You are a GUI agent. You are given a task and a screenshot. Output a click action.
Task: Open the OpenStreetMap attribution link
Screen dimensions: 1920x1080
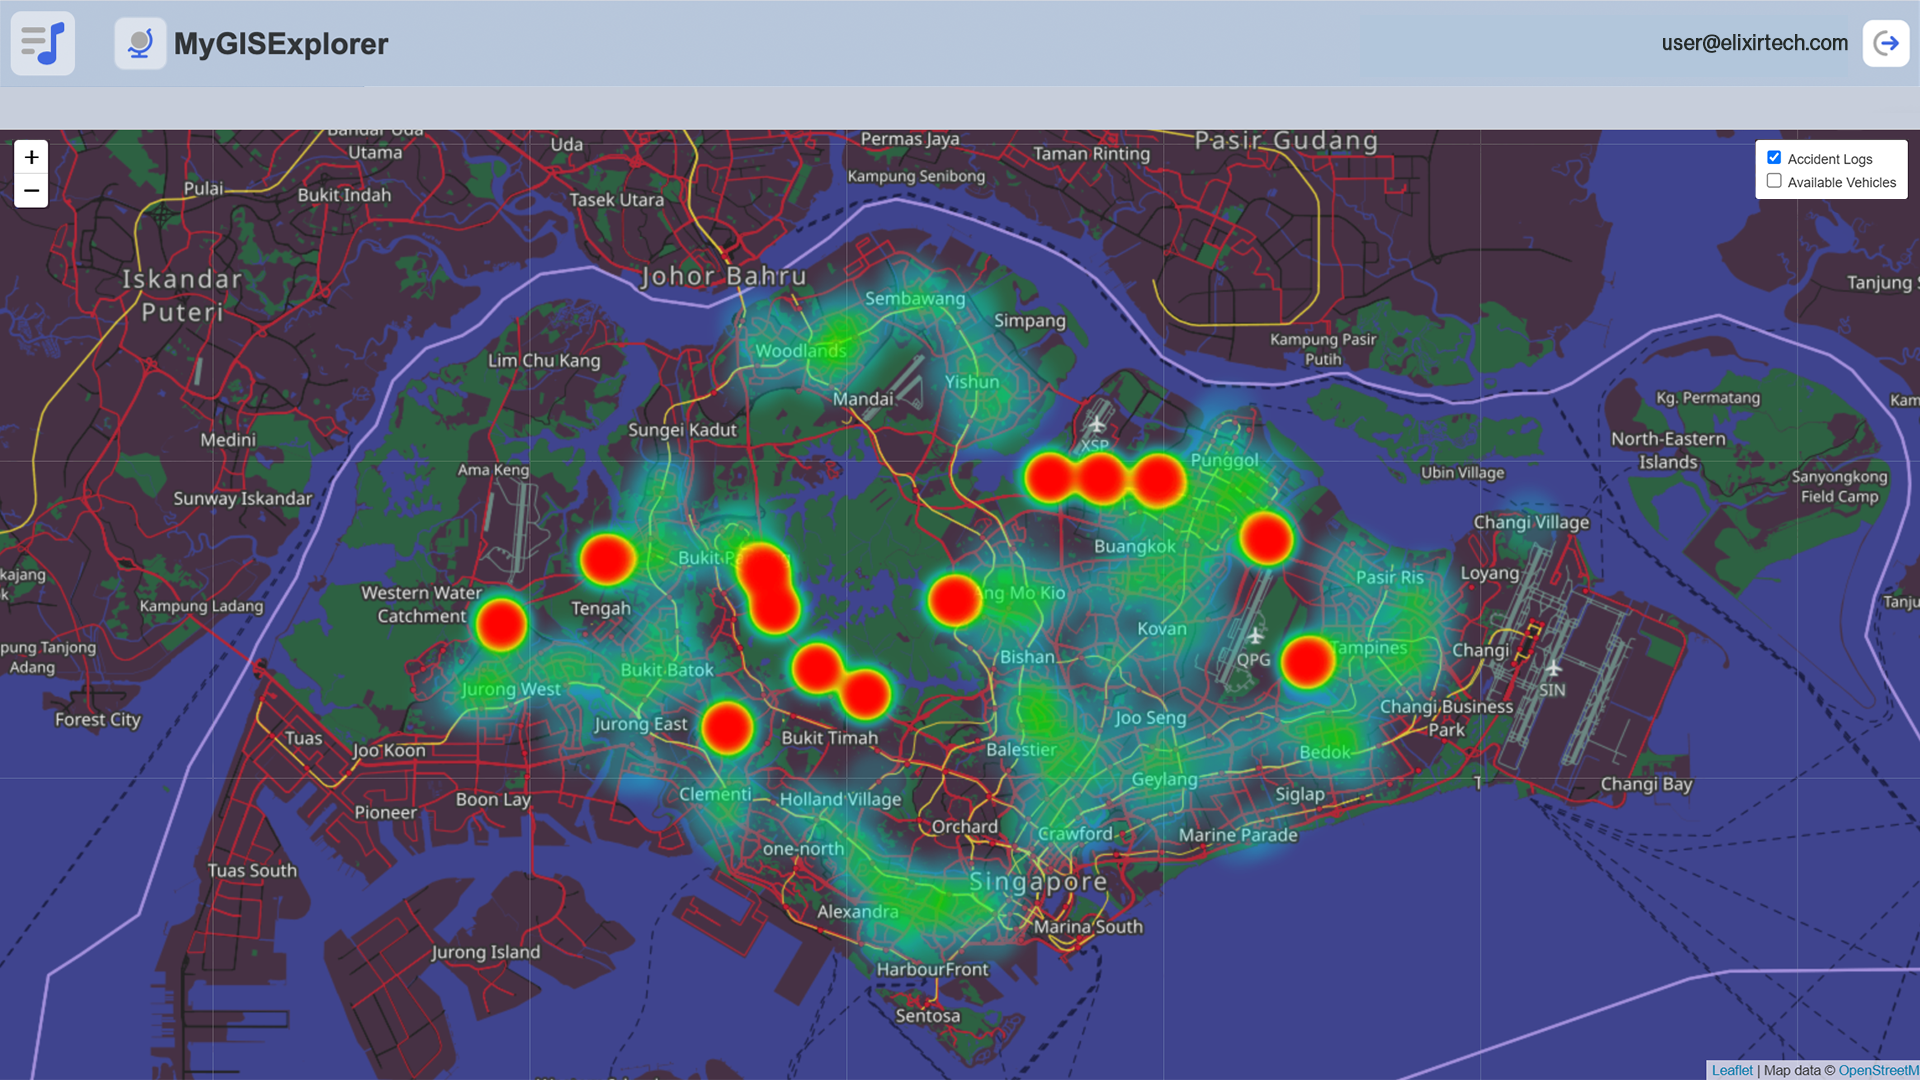tap(1878, 1070)
